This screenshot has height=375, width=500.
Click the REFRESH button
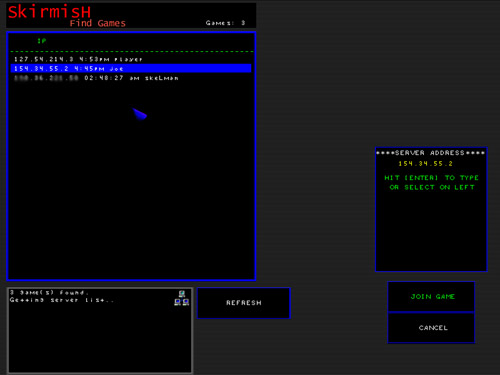244,303
